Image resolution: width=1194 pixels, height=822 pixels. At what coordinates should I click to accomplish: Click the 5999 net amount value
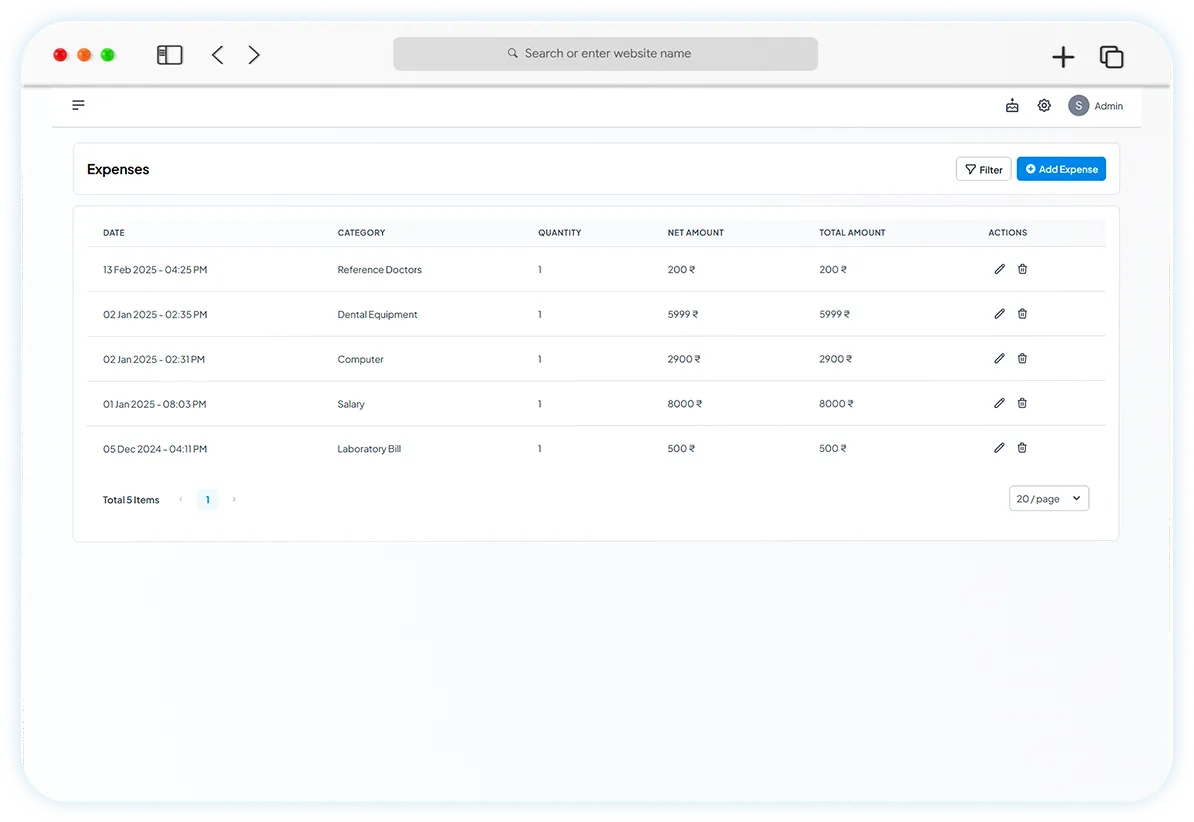click(x=683, y=315)
